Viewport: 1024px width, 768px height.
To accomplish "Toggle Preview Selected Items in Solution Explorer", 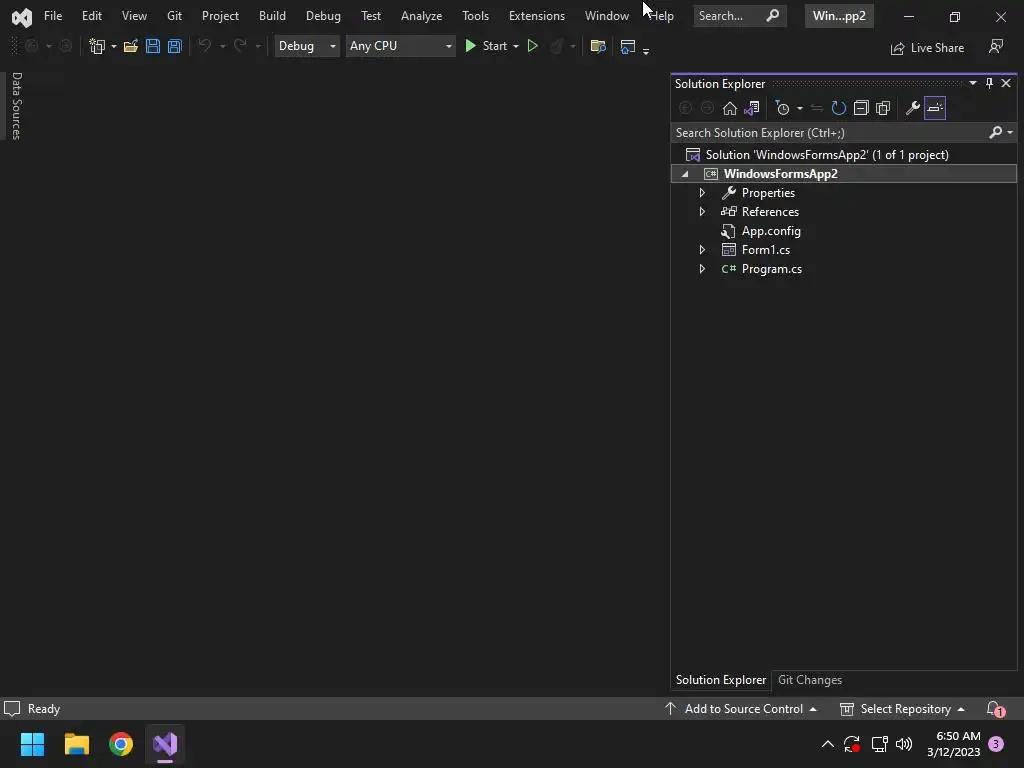I will coord(935,108).
